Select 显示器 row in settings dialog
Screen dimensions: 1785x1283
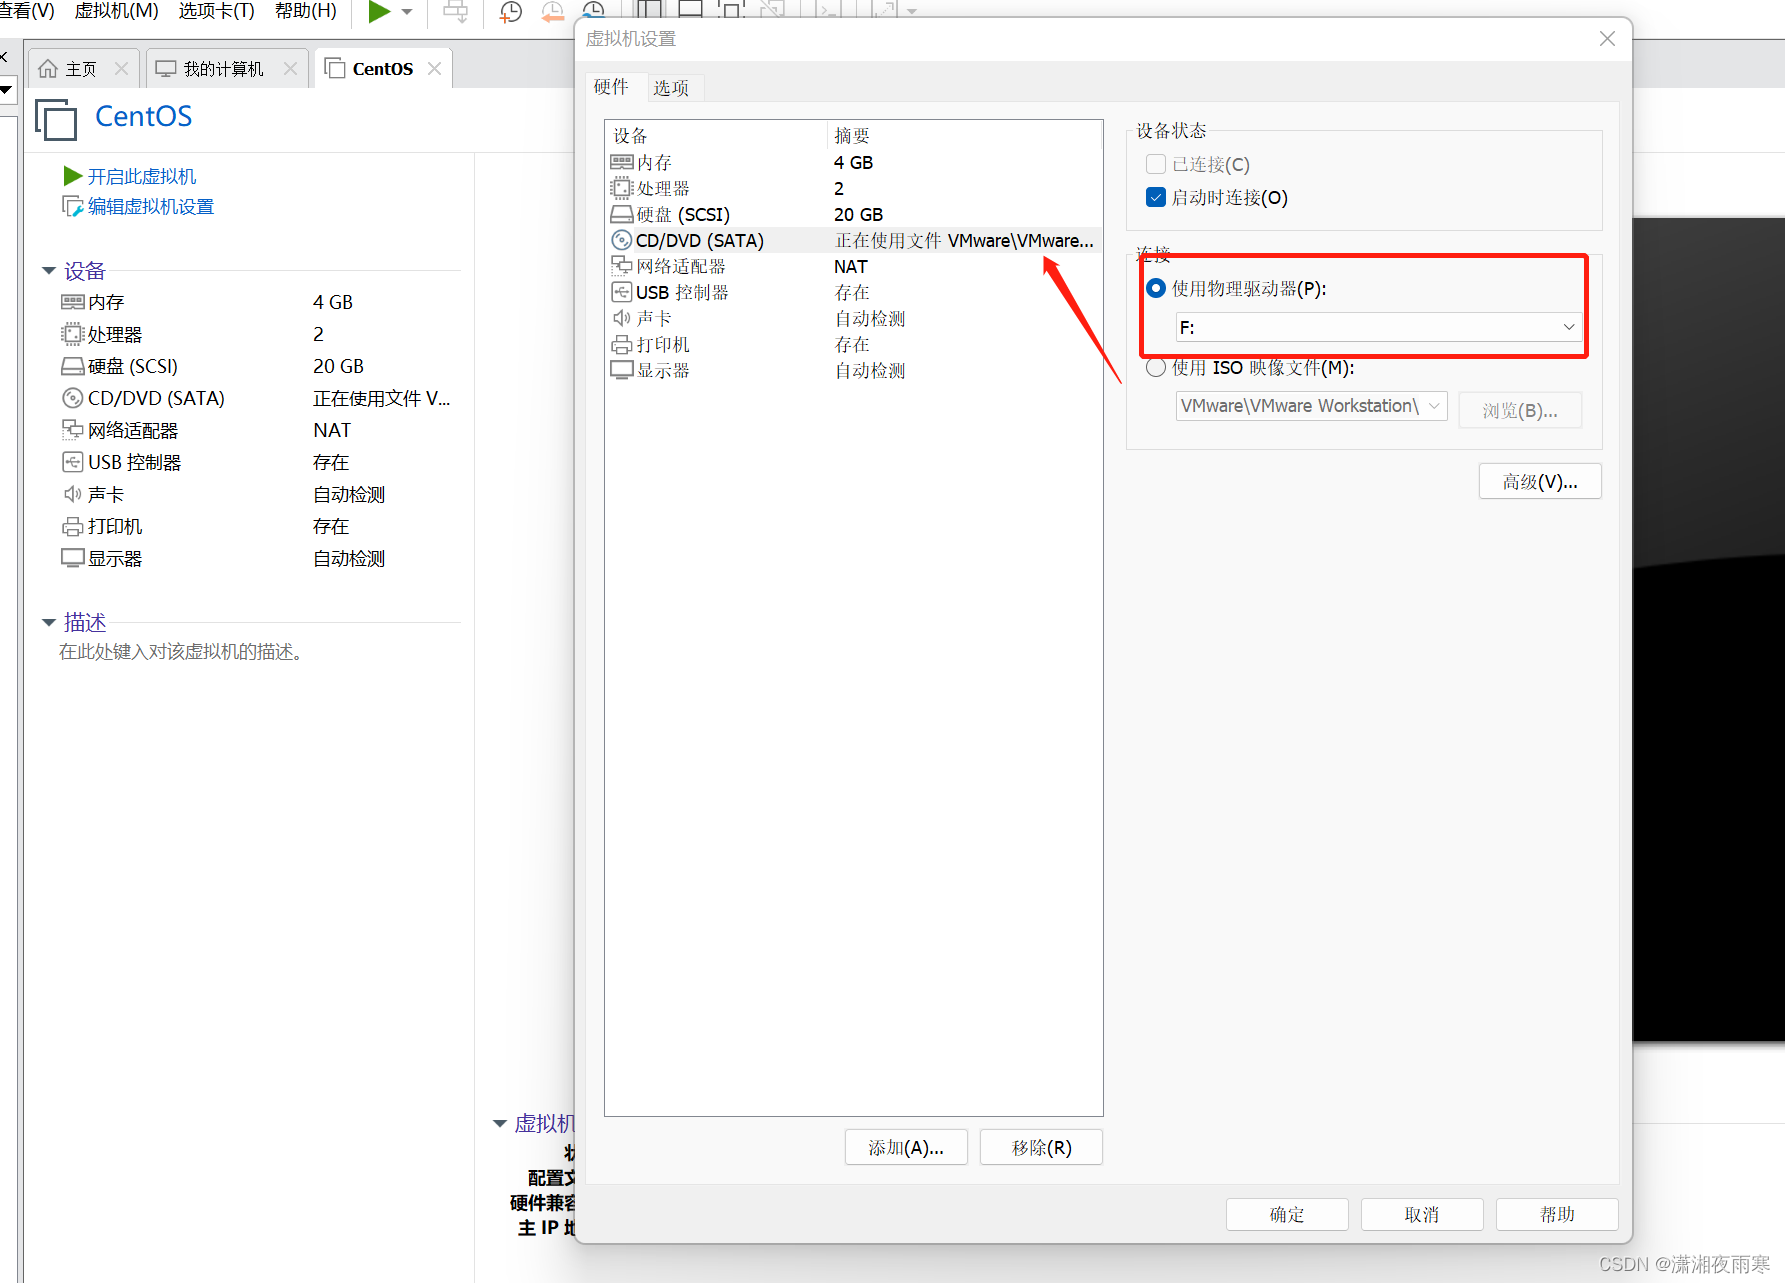click(x=853, y=370)
